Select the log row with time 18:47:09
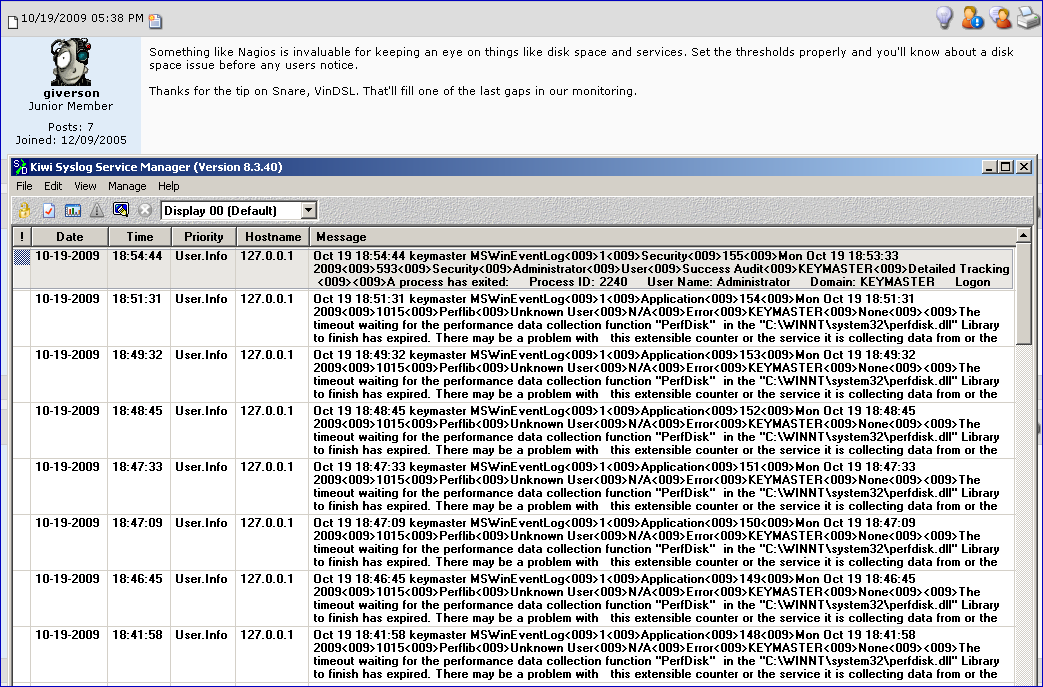The height and width of the screenshot is (687, 1043). pyautogui.click(x=514, y=541)
